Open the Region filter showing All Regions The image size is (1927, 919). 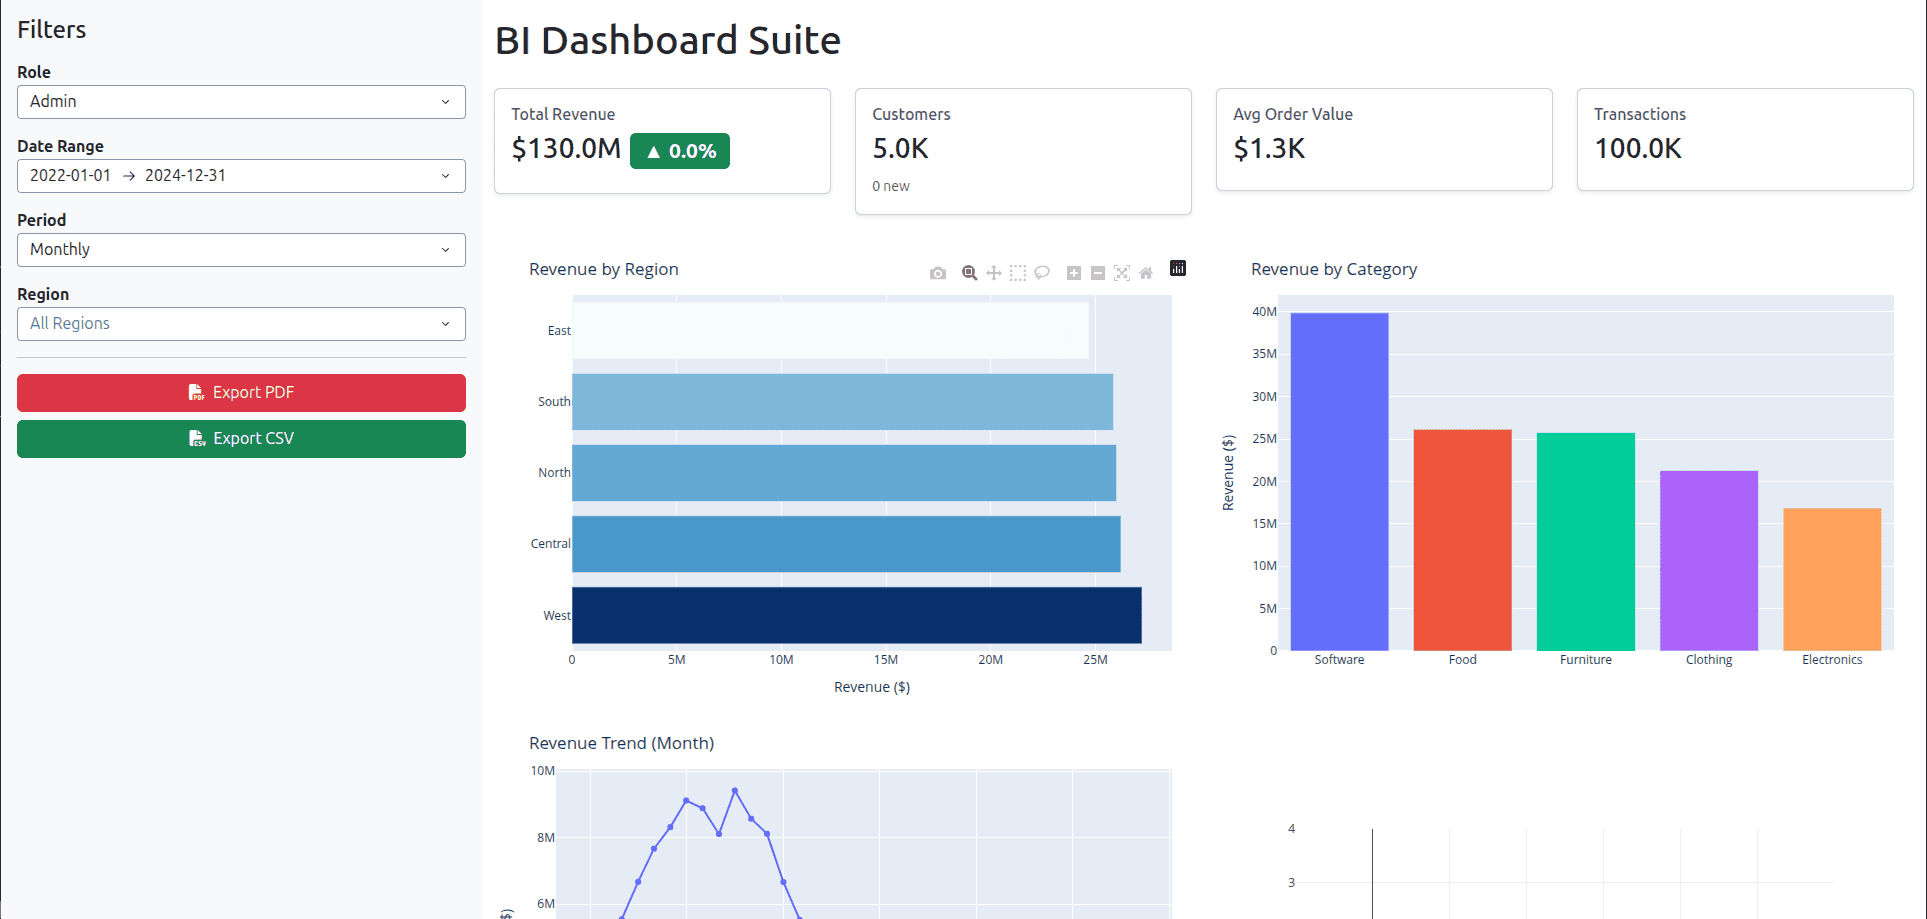click(x=240, y=323)
